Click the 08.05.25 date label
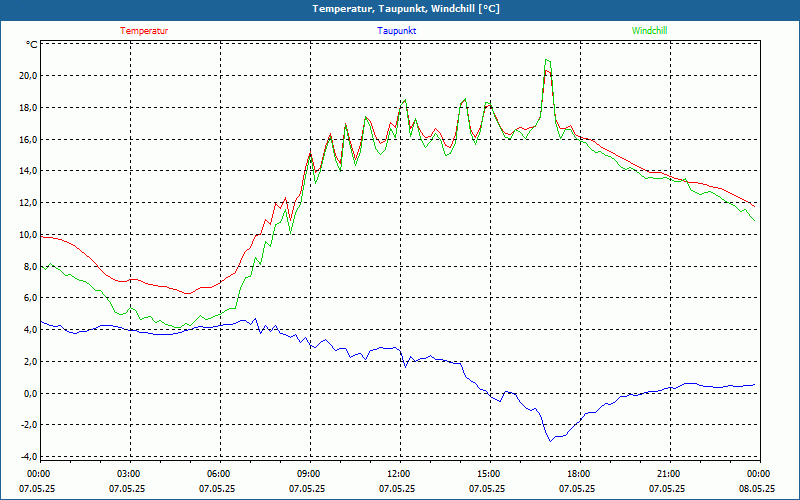The height and width of the screenshot is (500, 800). (757, 488)
